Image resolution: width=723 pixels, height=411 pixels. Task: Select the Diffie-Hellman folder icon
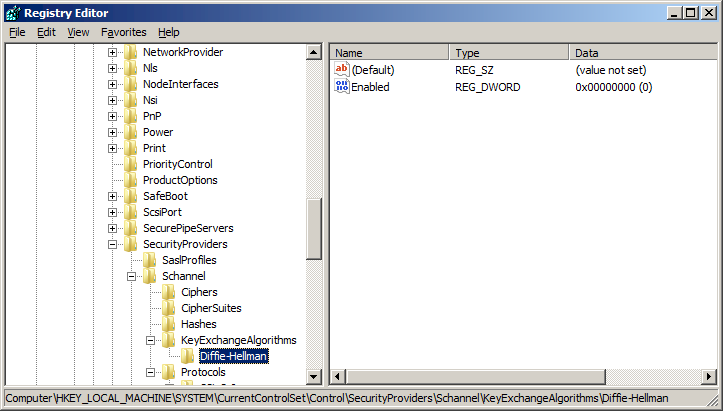(188, 356)
